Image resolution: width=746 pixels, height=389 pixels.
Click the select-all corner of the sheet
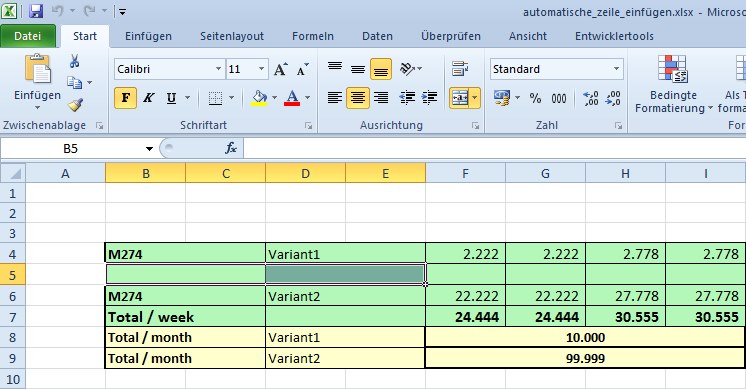[13, 173]
